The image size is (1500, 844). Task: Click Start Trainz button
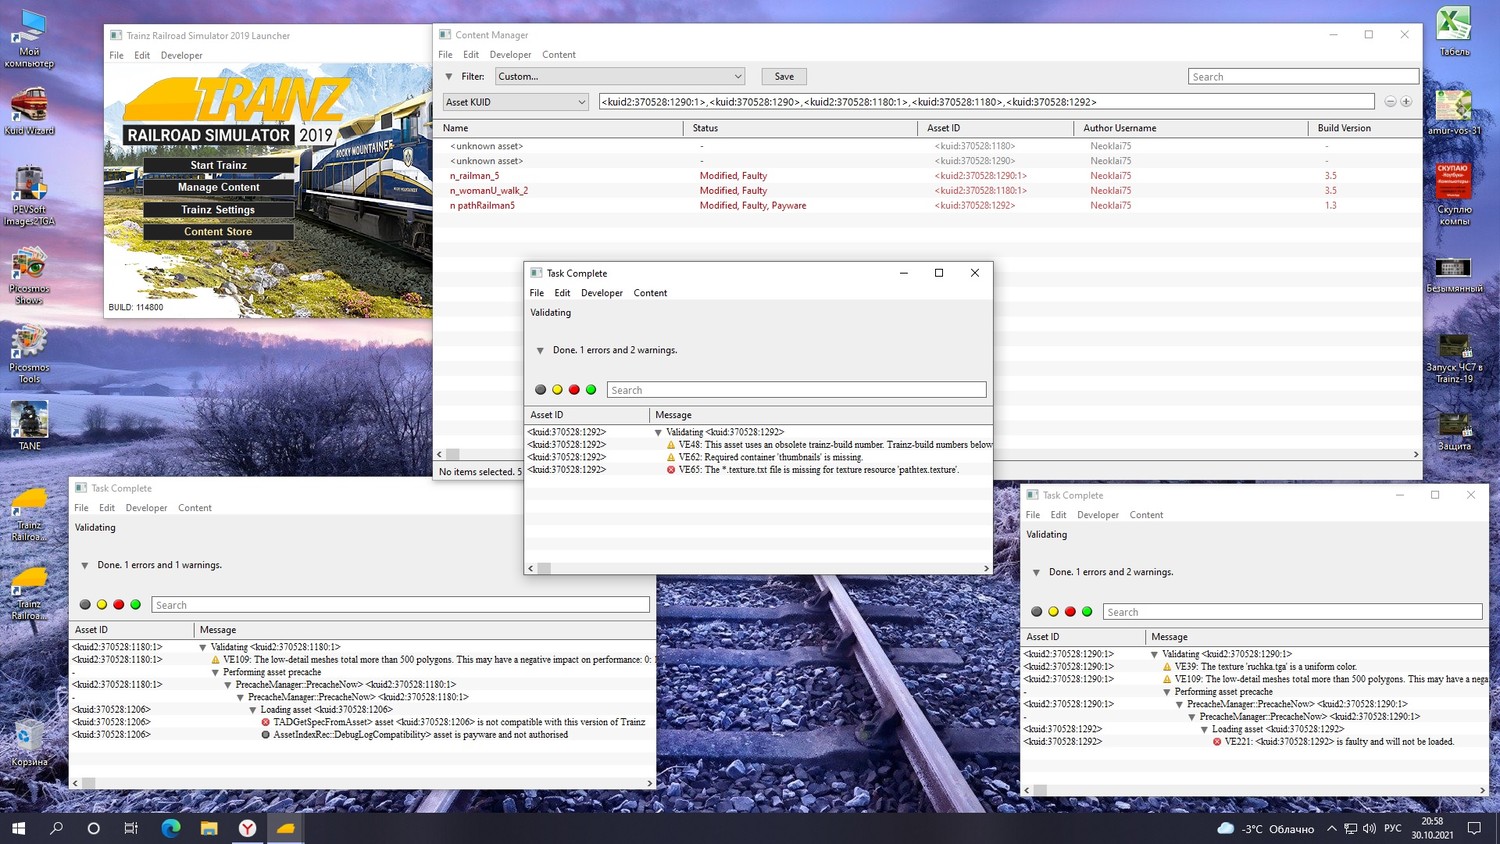point(219,165)
